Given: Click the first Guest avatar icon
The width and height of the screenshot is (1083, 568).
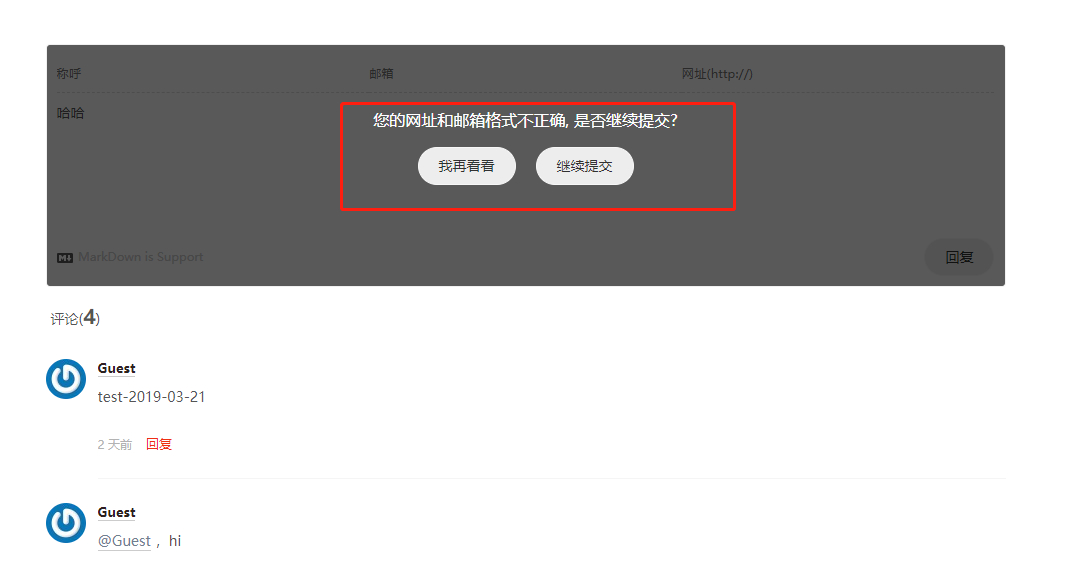Looking at the screenshot, I should [66, 379].
